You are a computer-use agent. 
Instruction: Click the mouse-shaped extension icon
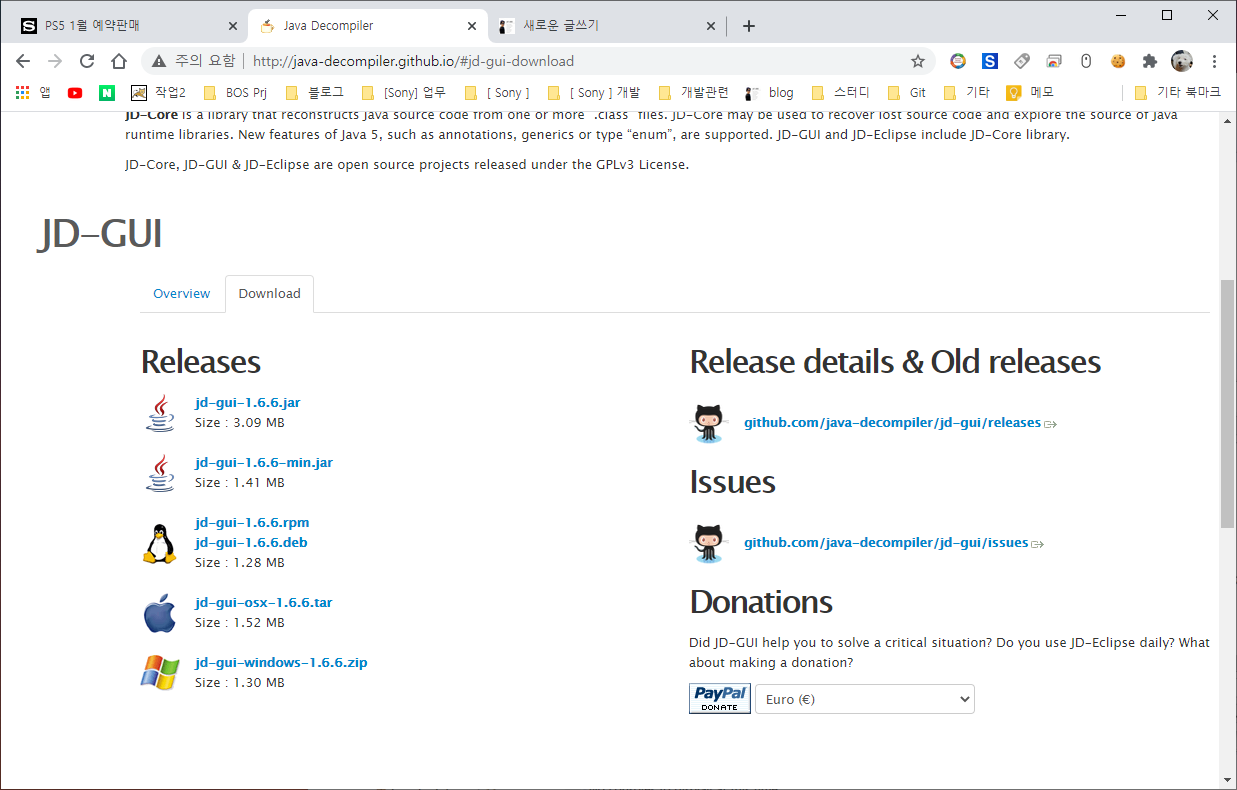[x=1086, y=61]
